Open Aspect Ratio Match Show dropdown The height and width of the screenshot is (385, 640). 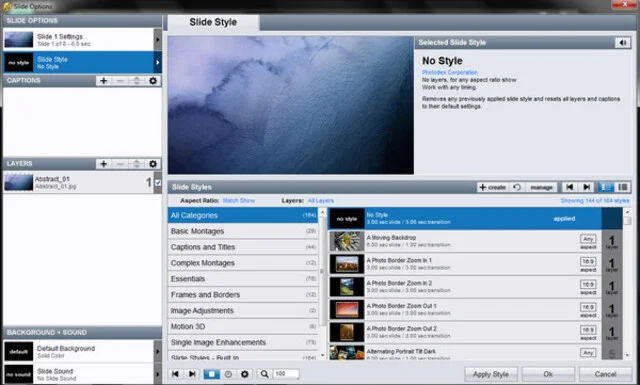click(x=239, y=200)
